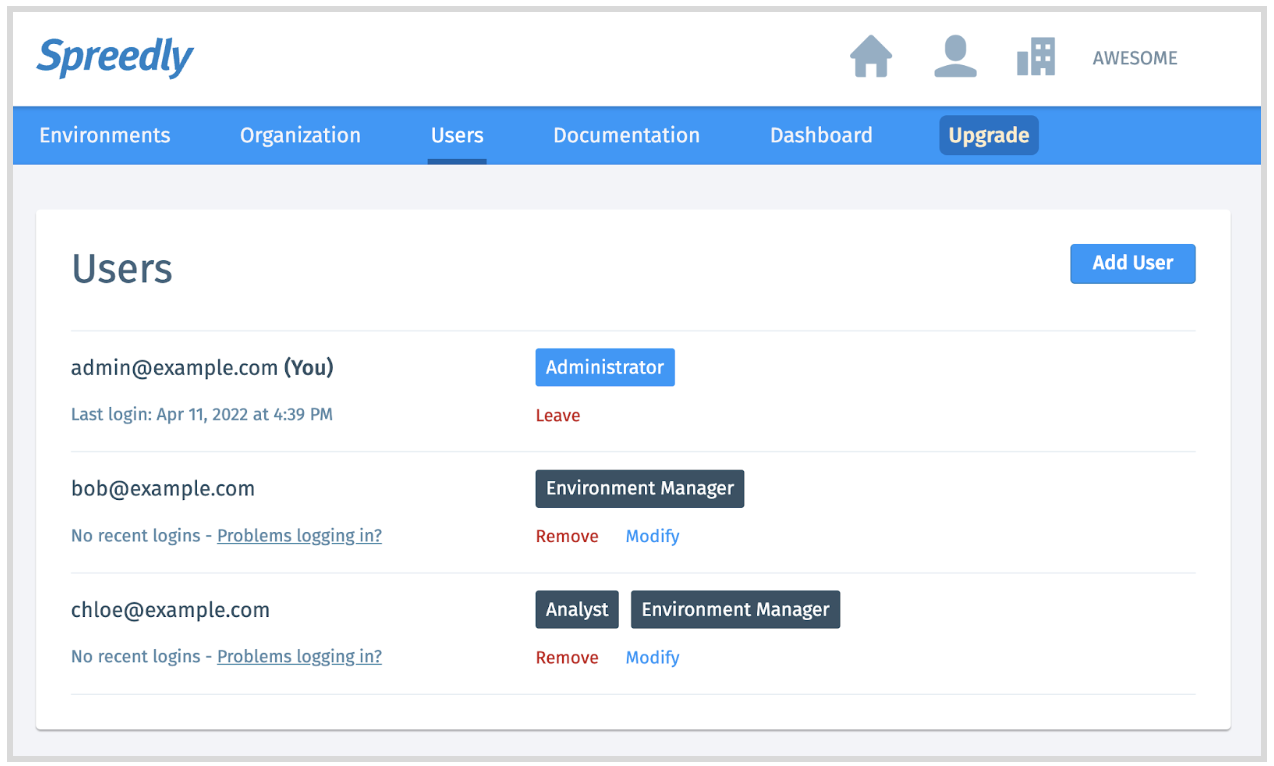Open the Documentation tab
The width and height of the screenshot is (1274, 766).
[627, 135]
